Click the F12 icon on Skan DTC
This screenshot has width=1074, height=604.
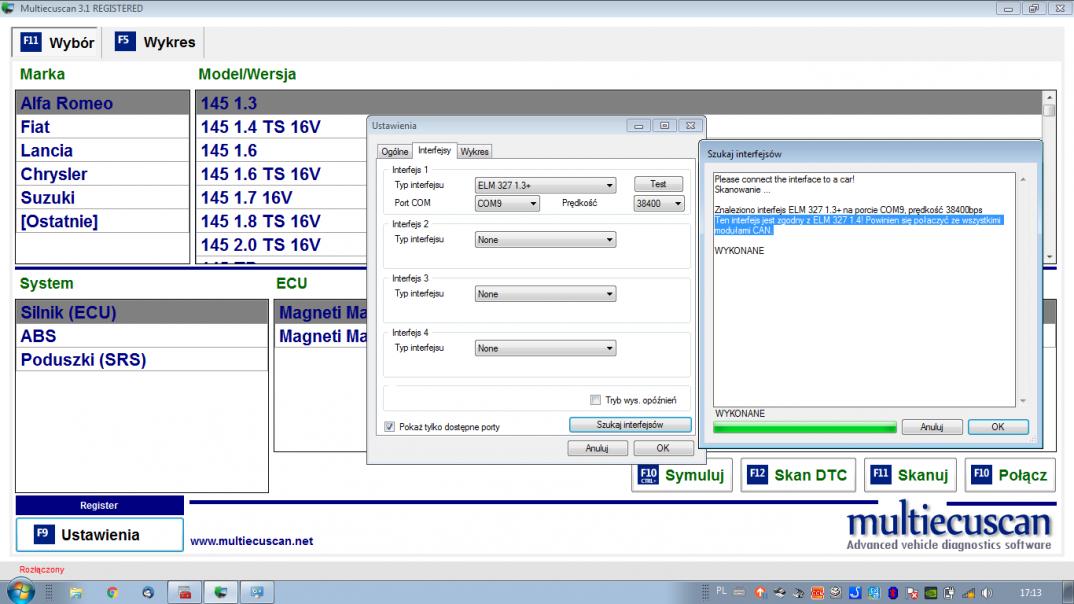pyautogui.click(x=757, y=475)
